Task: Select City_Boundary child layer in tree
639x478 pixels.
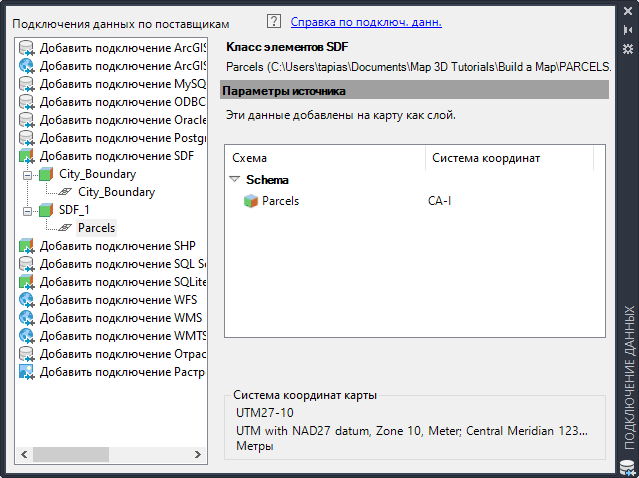Action: click(x=116, y=192)
